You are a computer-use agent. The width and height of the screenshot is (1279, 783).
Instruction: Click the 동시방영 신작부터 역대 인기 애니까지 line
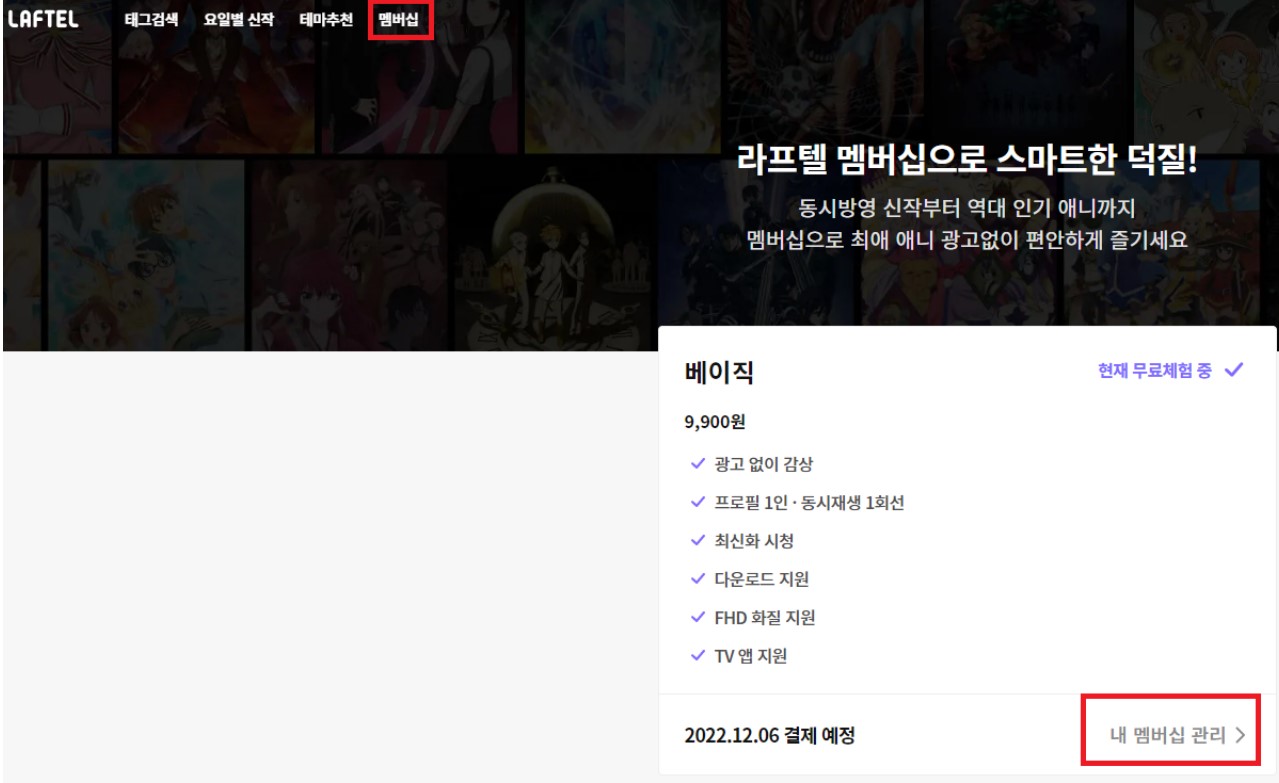click(x=968, y=209)
